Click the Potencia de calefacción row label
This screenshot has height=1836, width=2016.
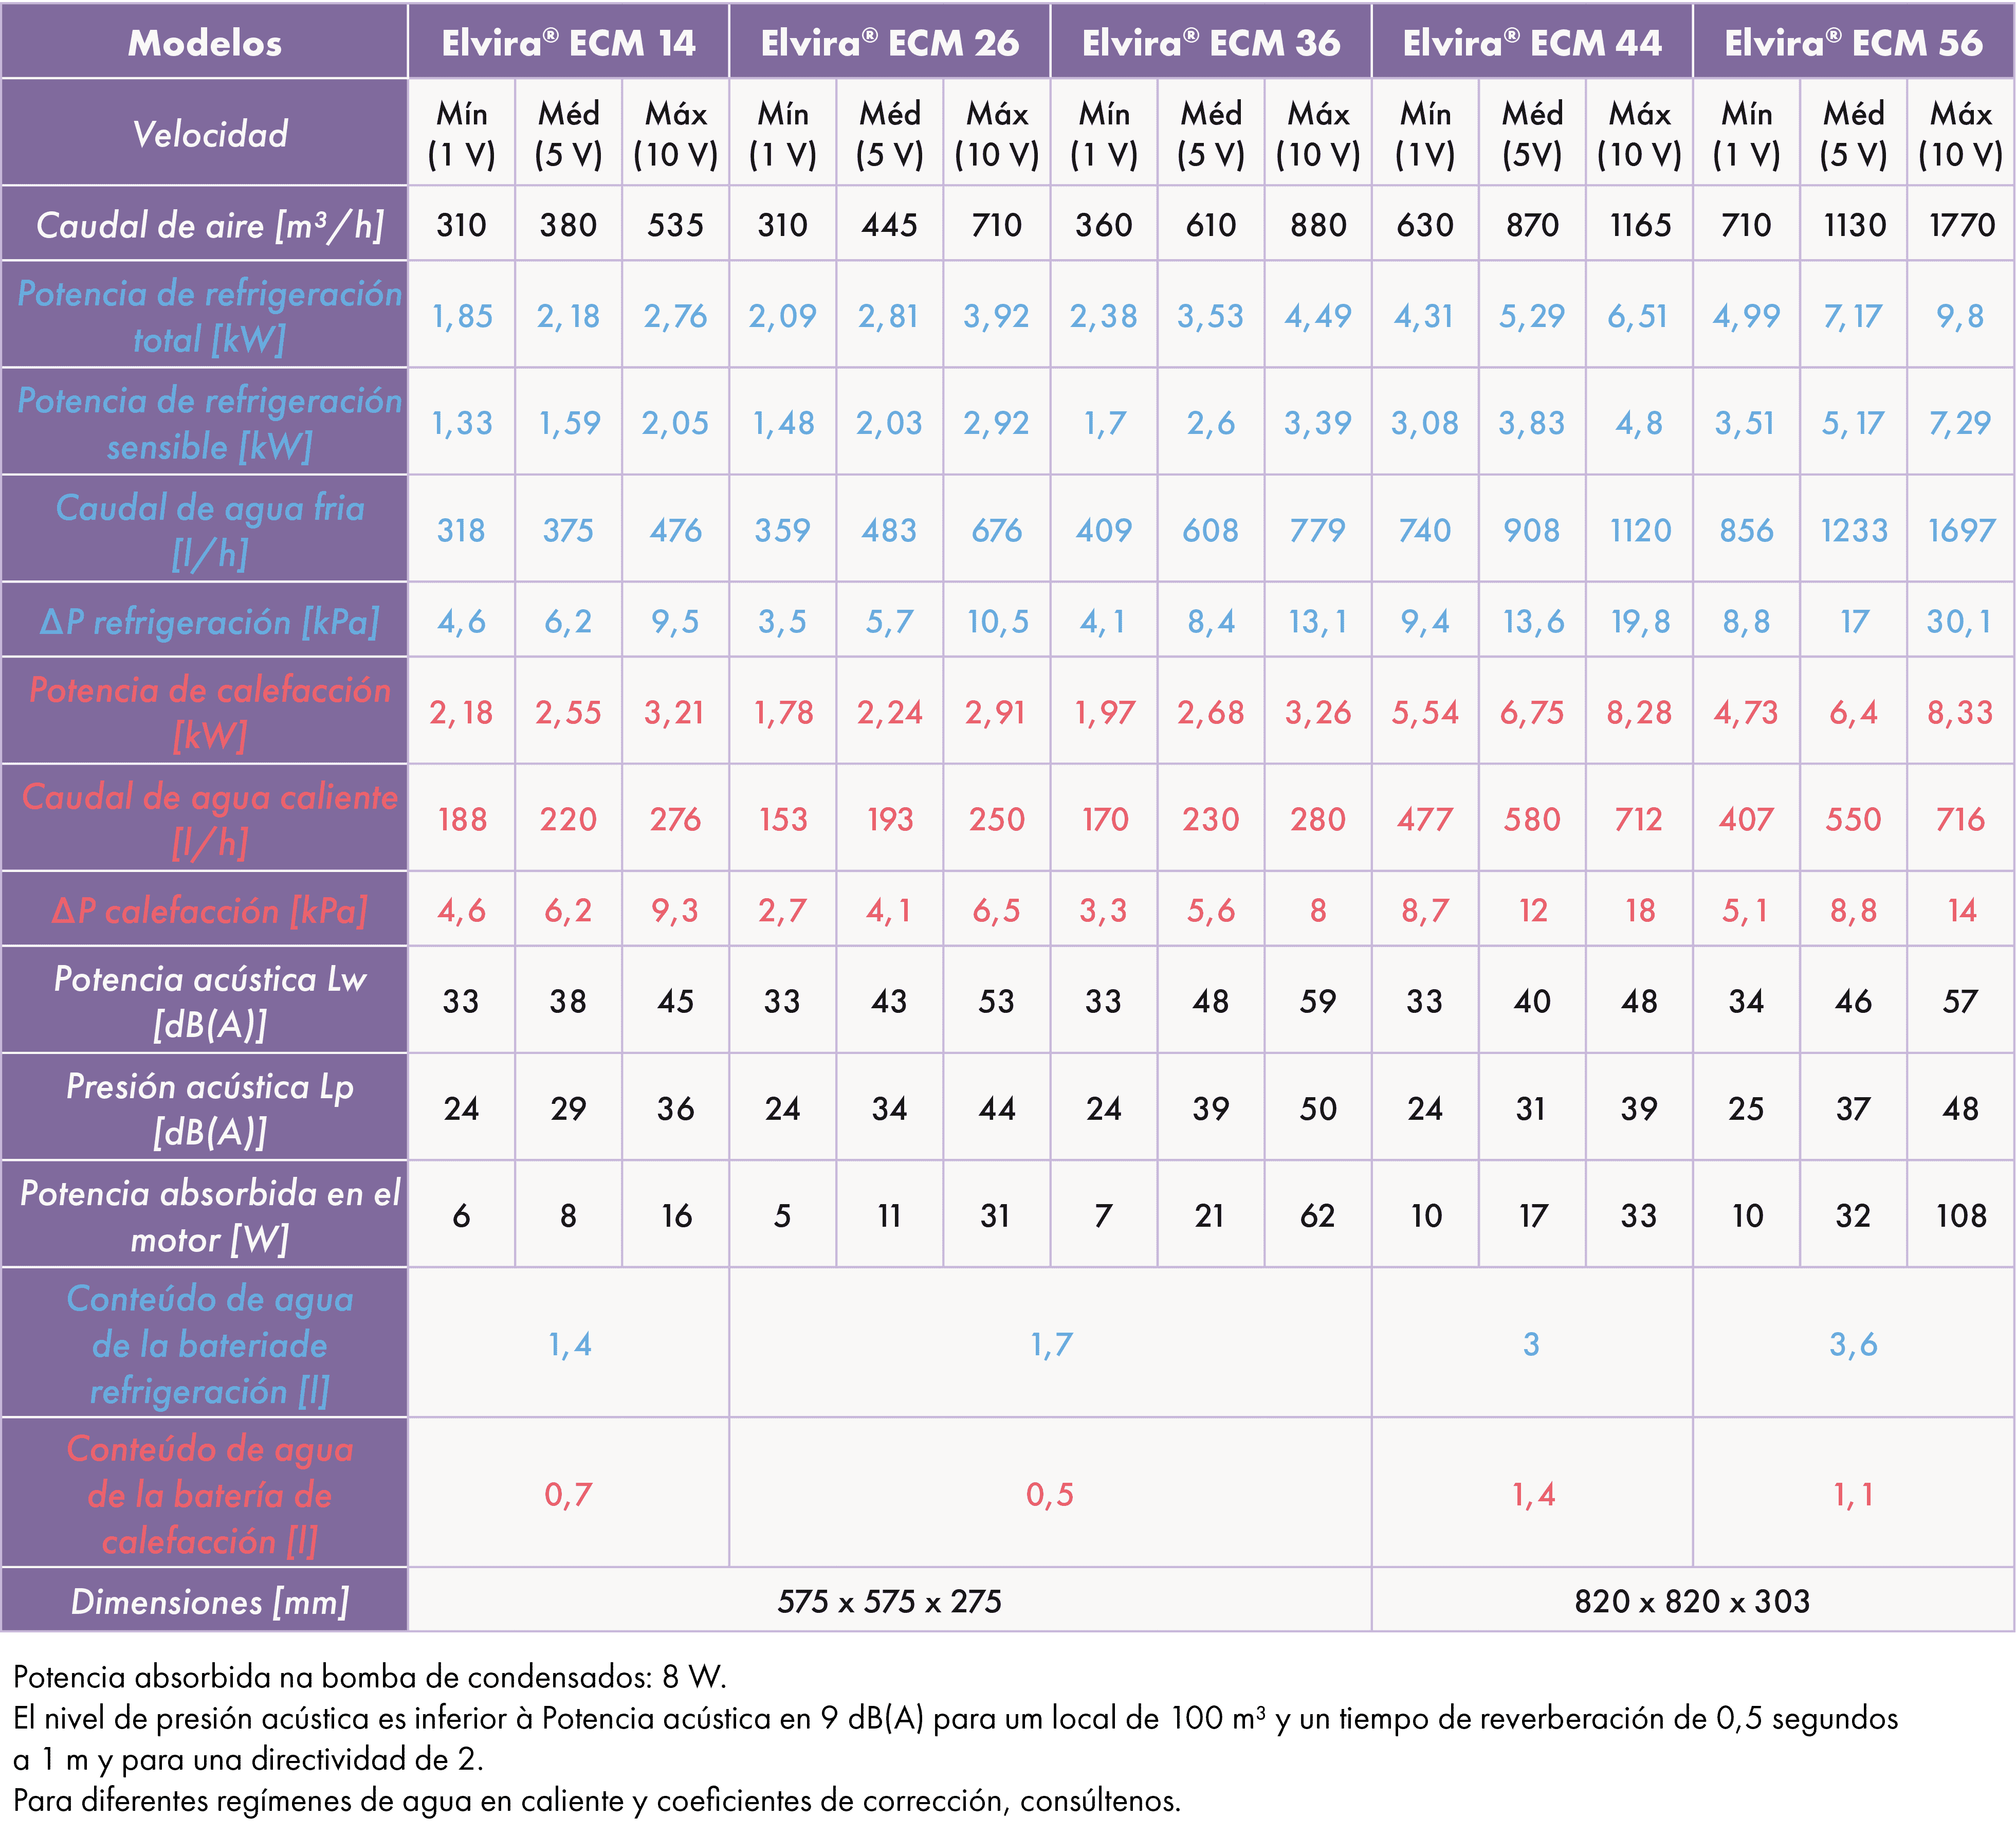(210, 711)
